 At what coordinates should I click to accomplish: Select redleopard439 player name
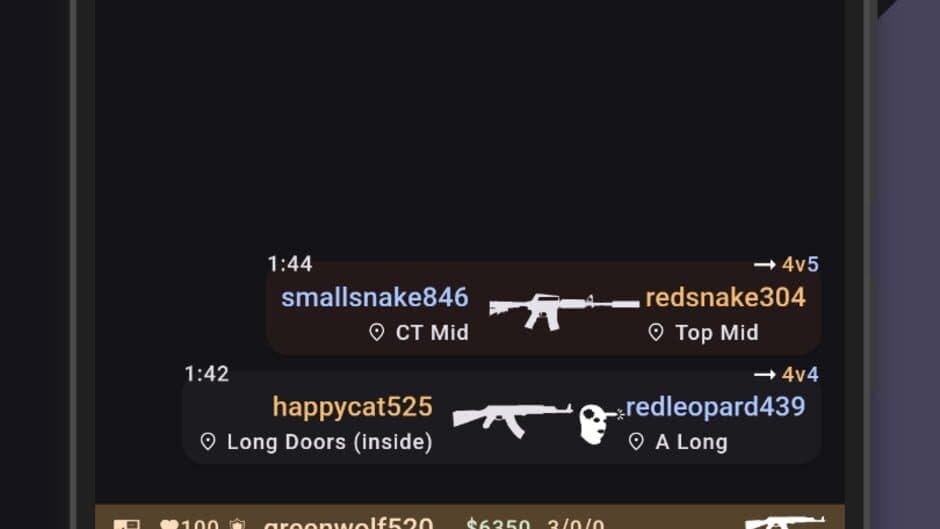[715, 407]
